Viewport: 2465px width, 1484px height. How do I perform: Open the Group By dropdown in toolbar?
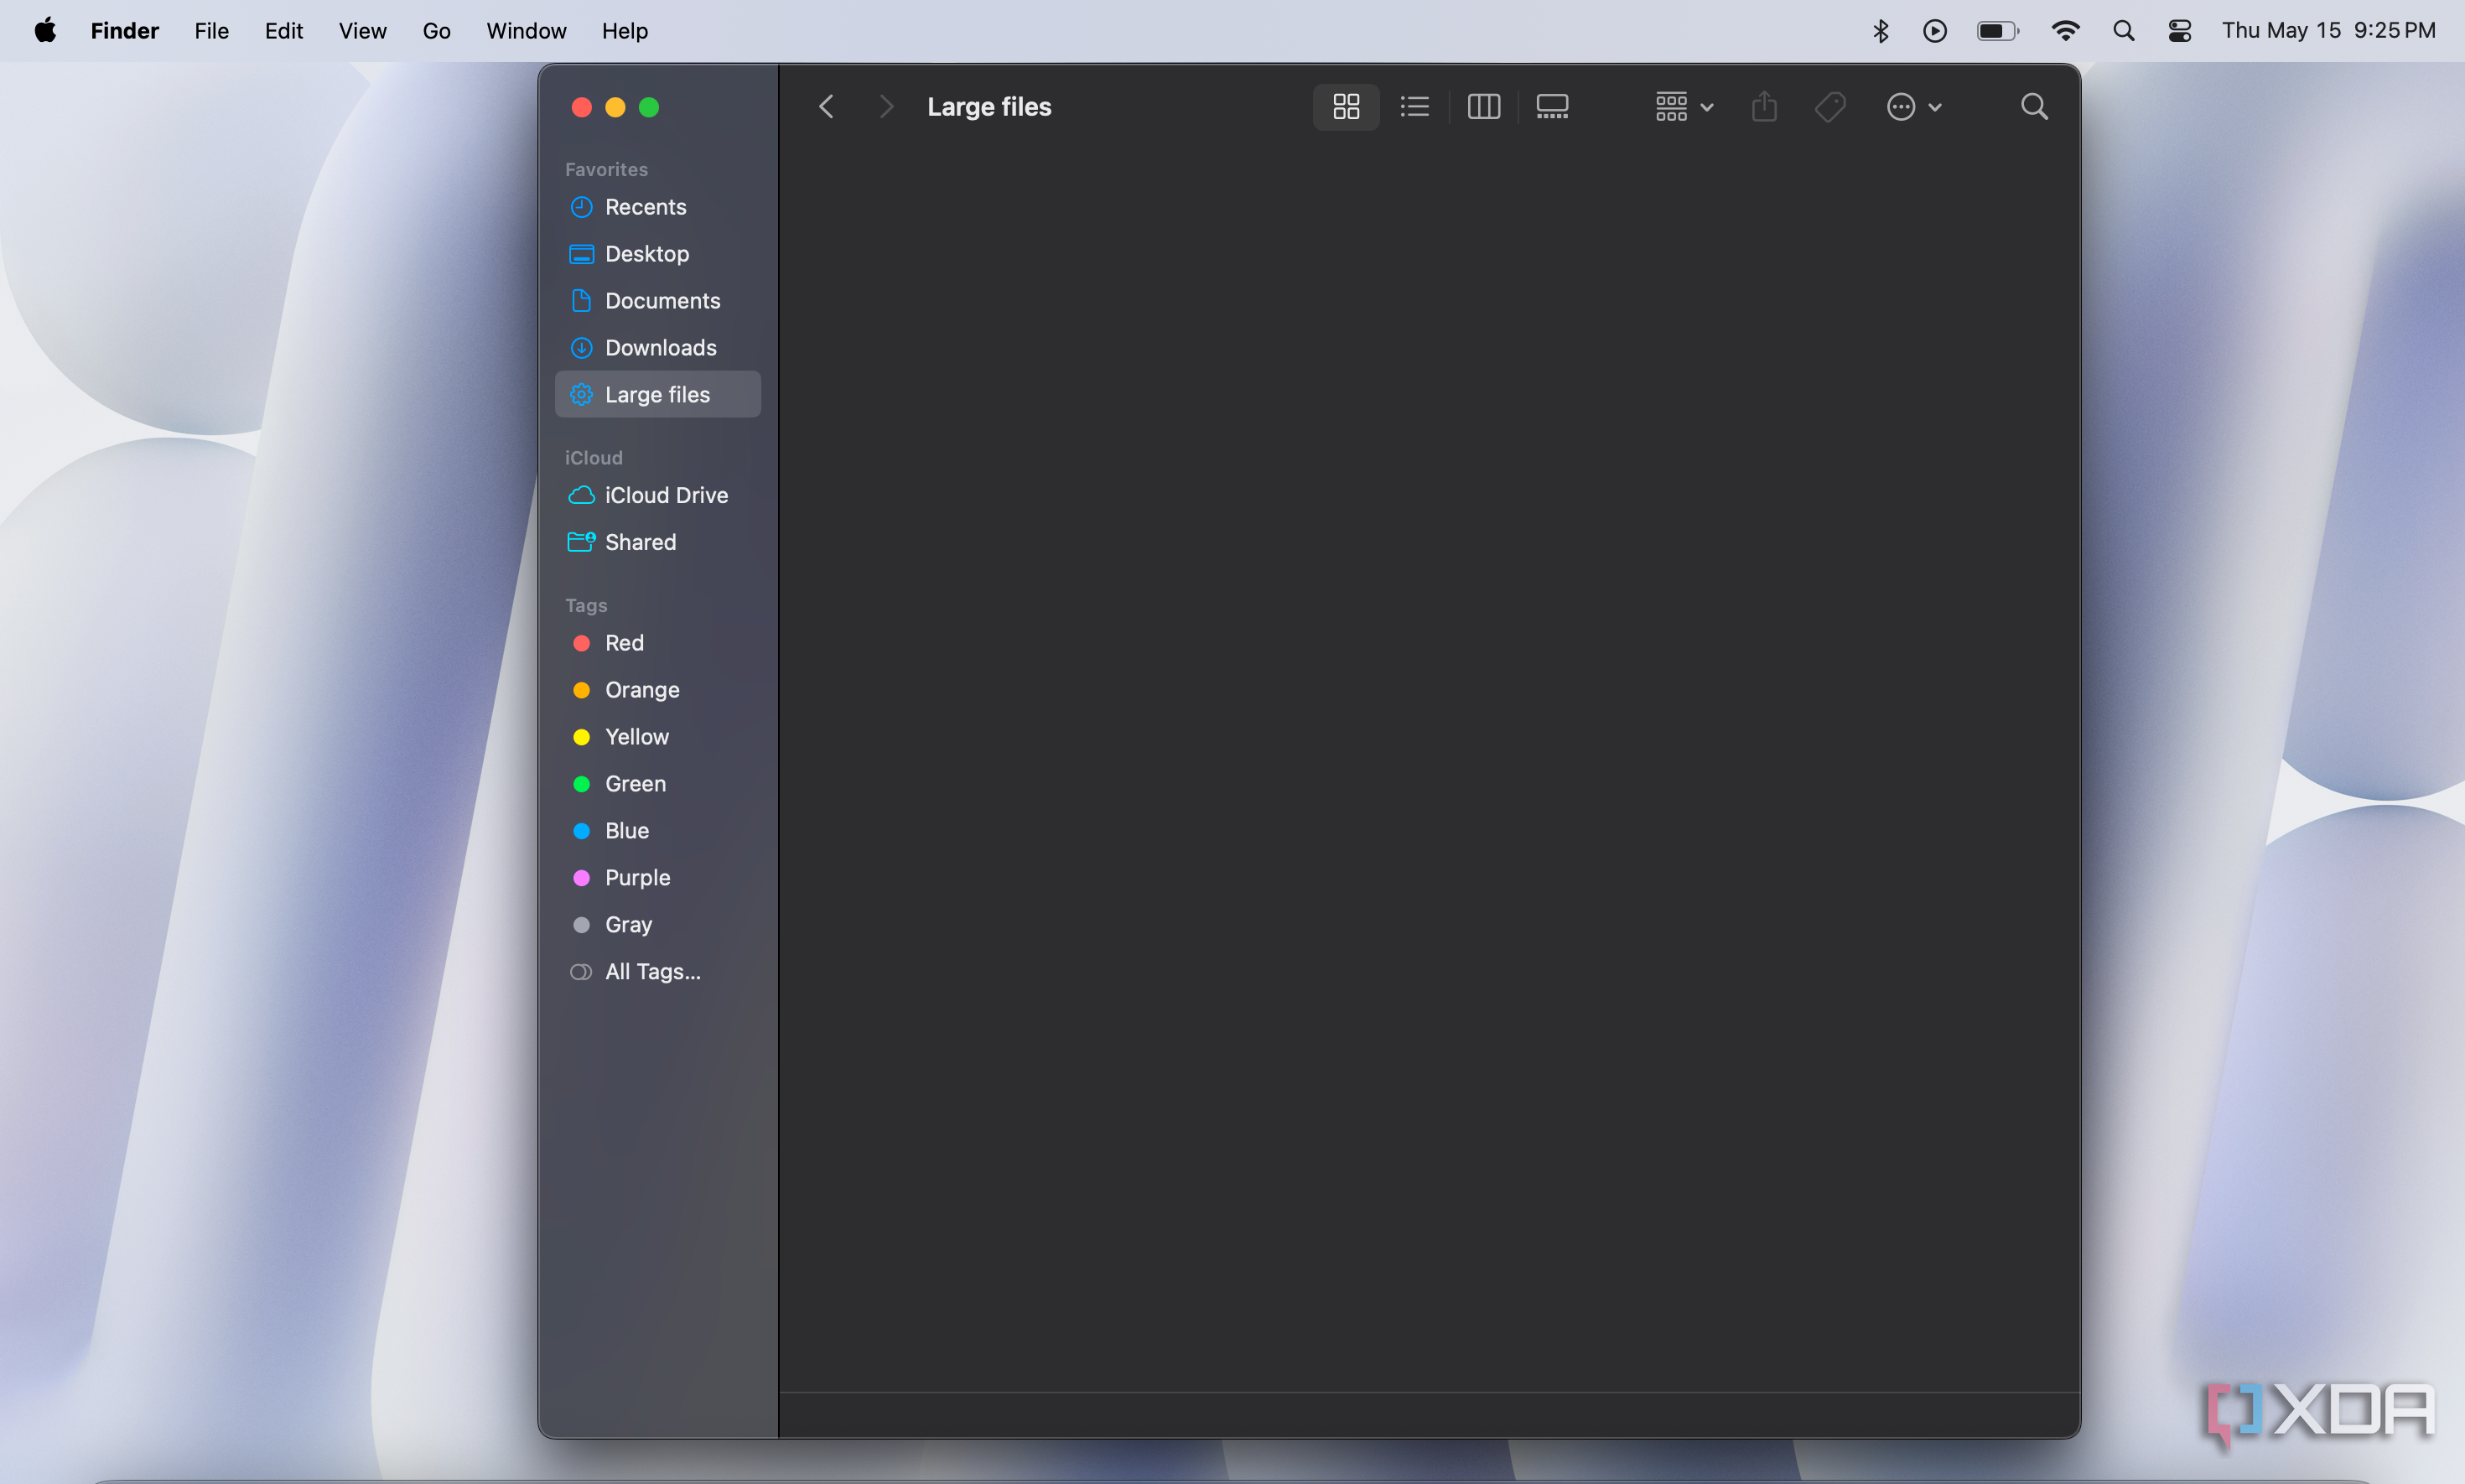[1684, 107]
